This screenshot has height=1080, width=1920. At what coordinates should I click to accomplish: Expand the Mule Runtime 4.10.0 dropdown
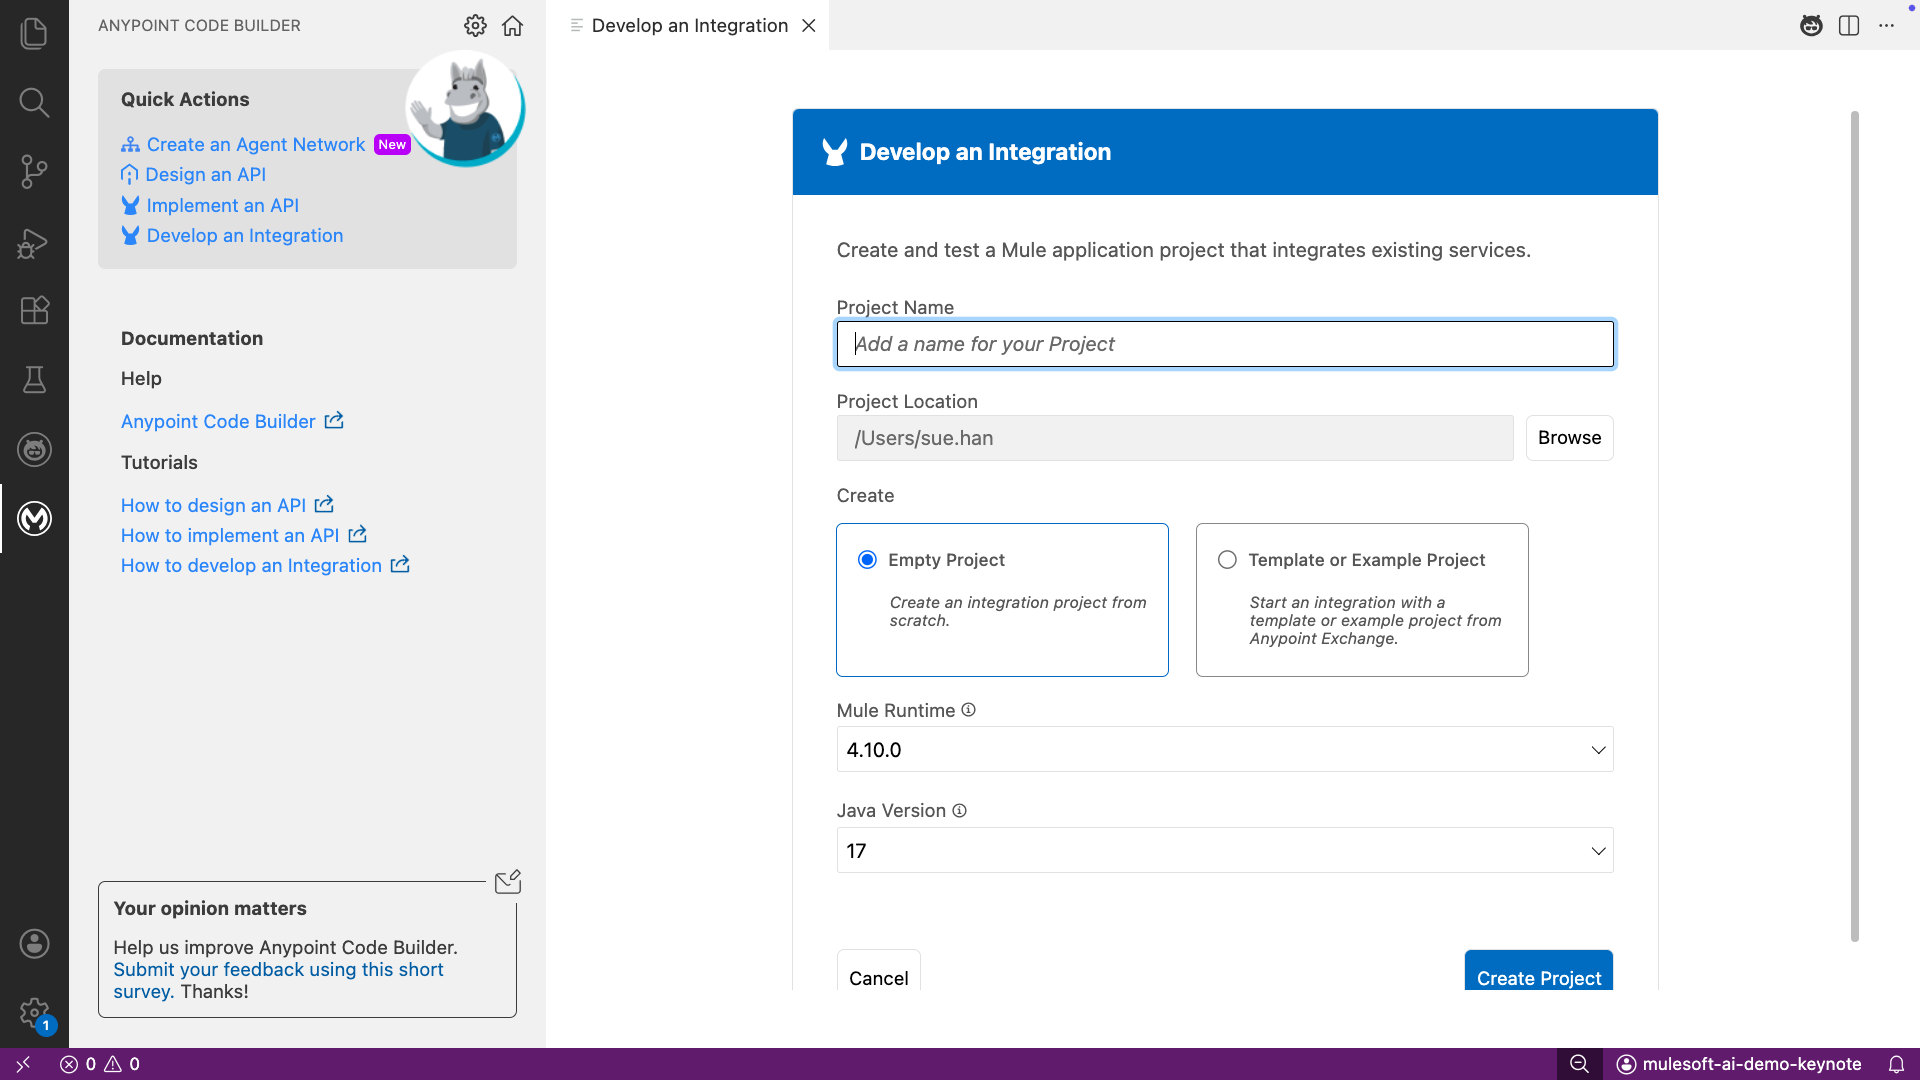(x=1224, y=750)
